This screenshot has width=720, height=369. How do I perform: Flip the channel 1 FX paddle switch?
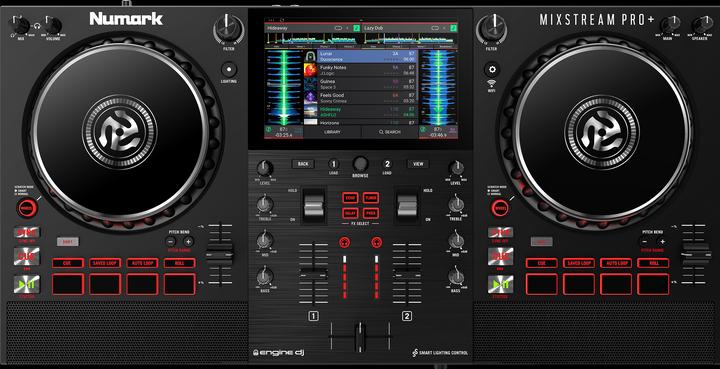click(x=314, y=205)
